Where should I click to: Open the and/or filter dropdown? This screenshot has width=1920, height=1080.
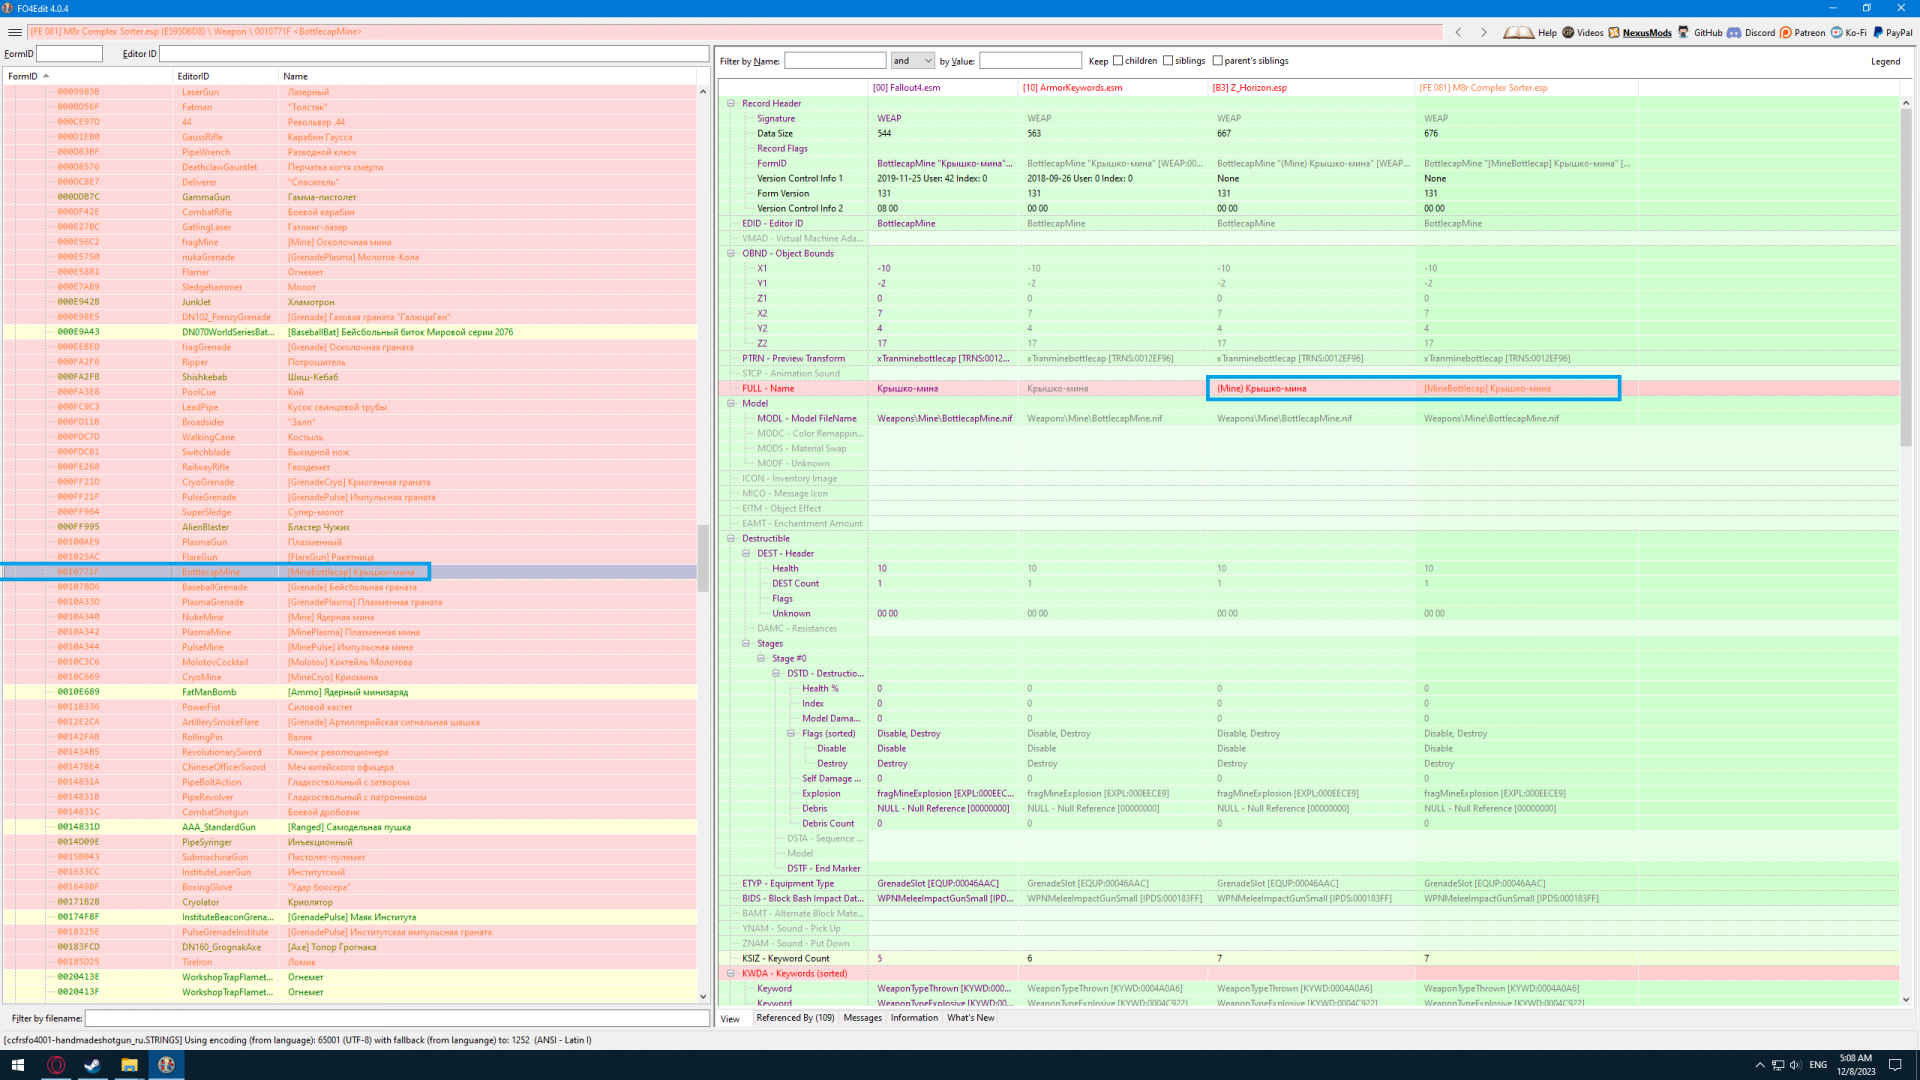coord(912,61)
